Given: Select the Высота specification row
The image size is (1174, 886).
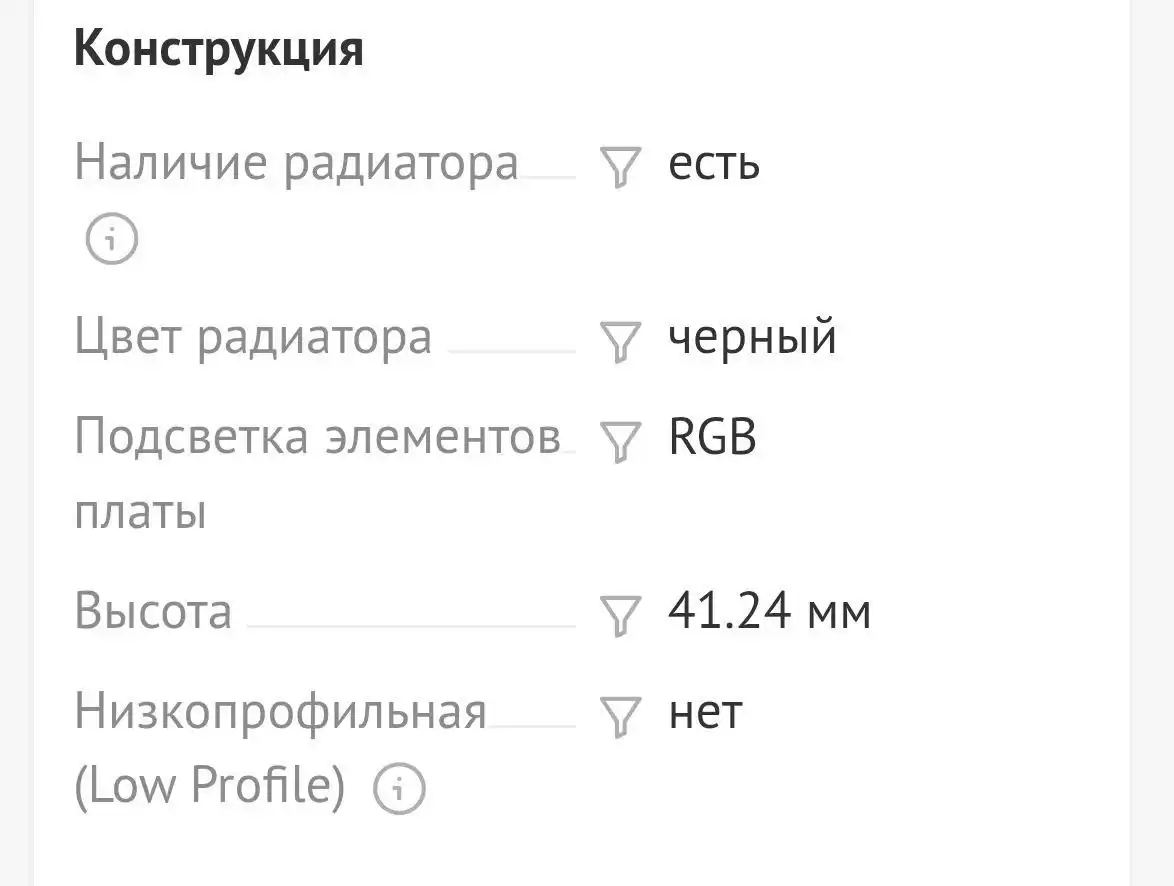Looking at the screenshot, I should (154, 612).
